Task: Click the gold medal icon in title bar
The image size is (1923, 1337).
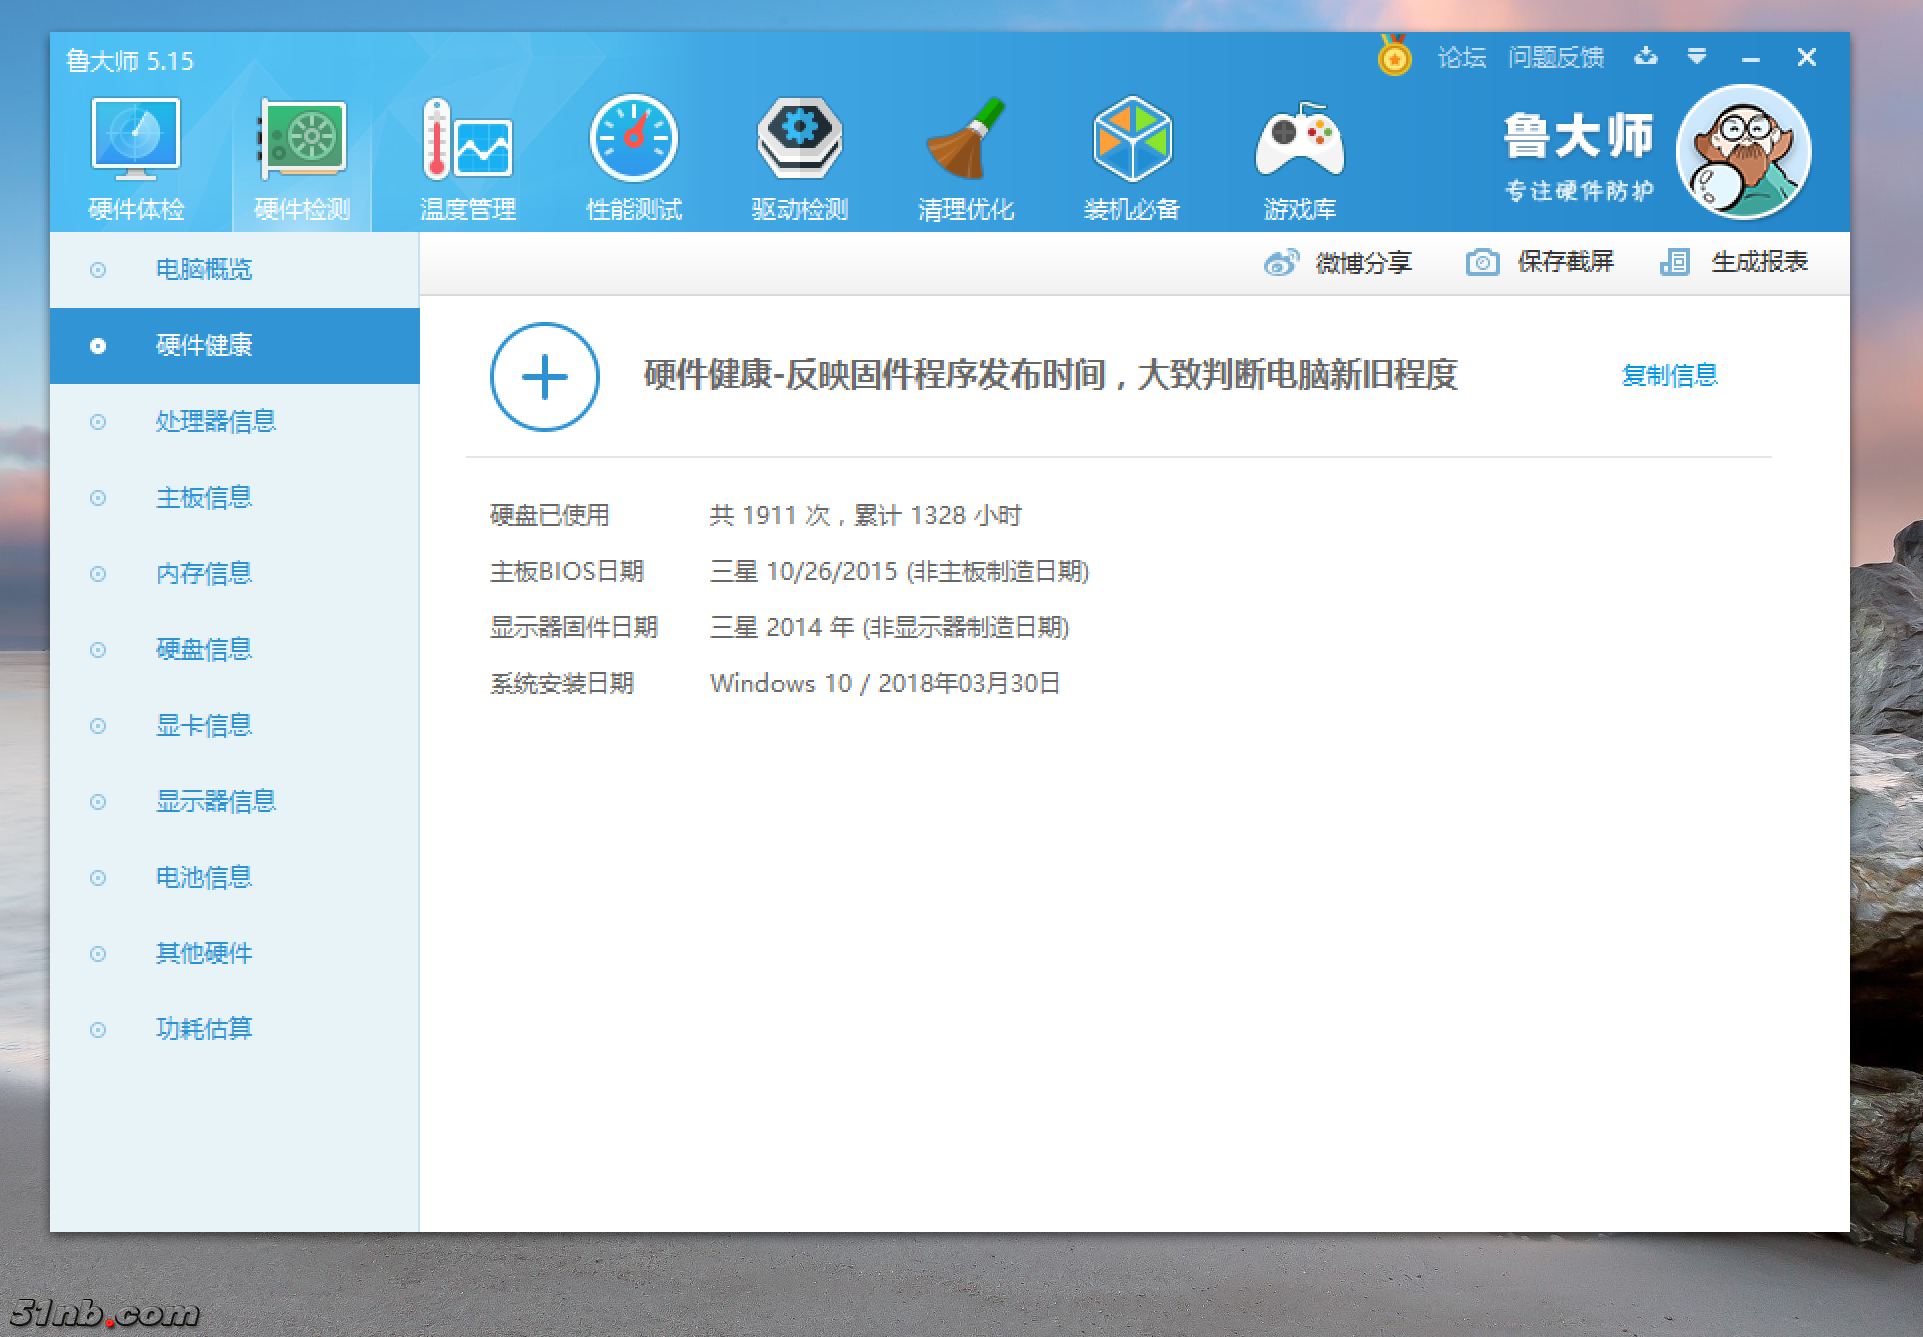Action: click(x=1394, y=57)
